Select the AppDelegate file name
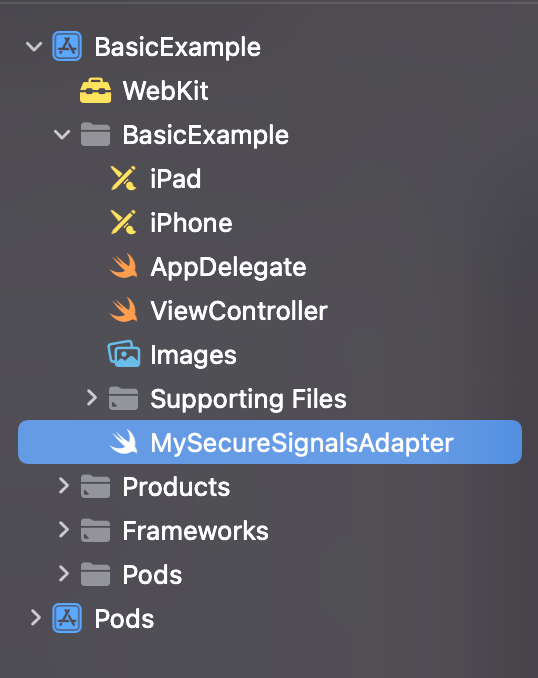 point(228,267)
